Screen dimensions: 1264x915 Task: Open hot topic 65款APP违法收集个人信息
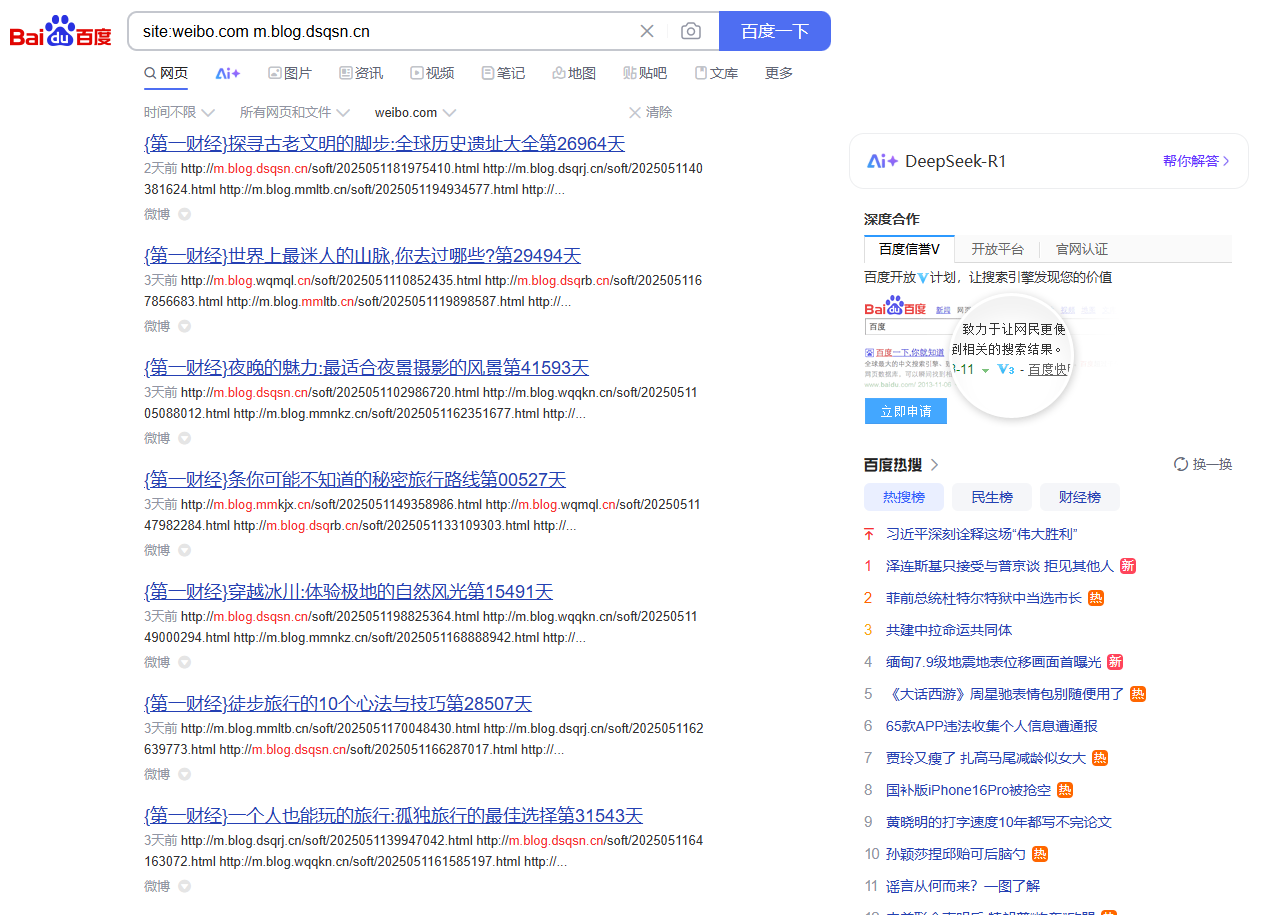(991, 726)
